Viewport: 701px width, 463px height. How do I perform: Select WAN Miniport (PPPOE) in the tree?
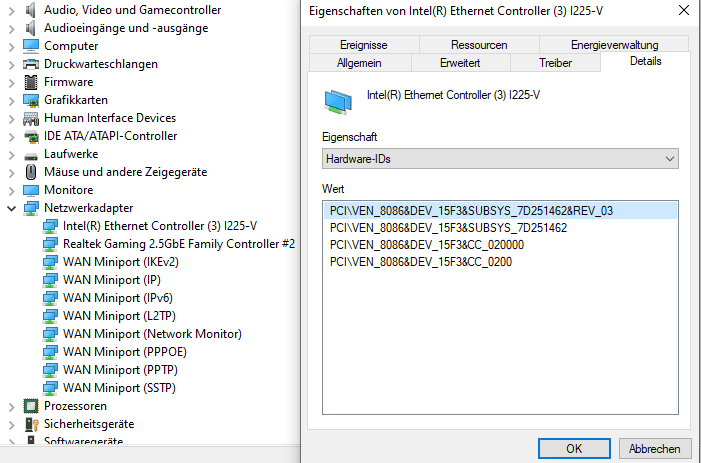[125, 352]
